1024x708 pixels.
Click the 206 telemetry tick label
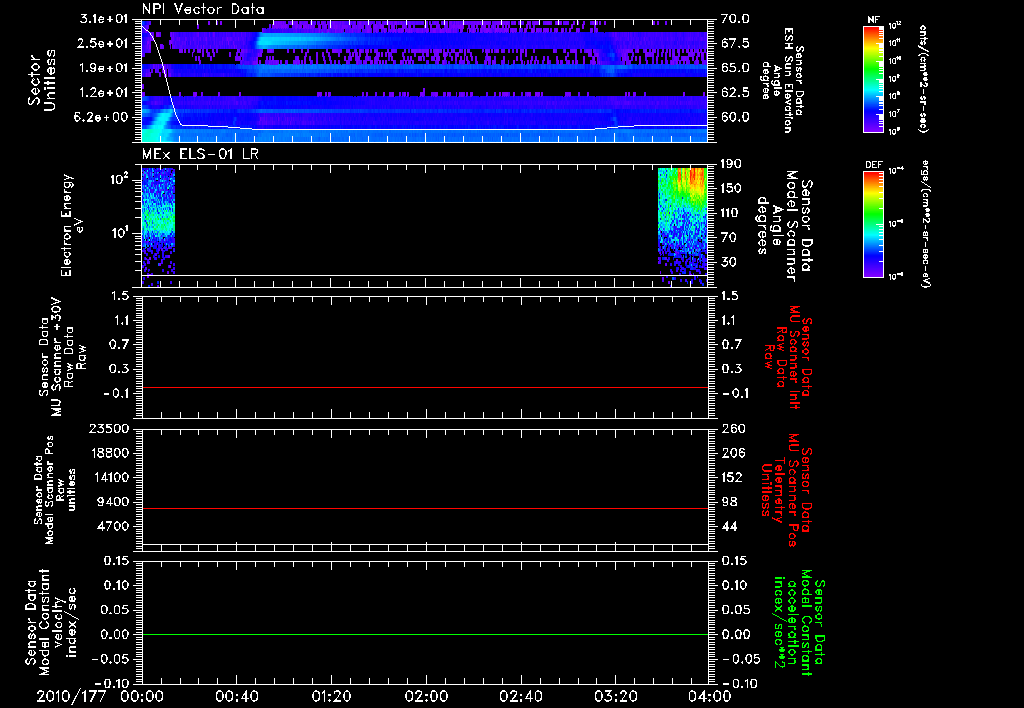pos(732,453)
